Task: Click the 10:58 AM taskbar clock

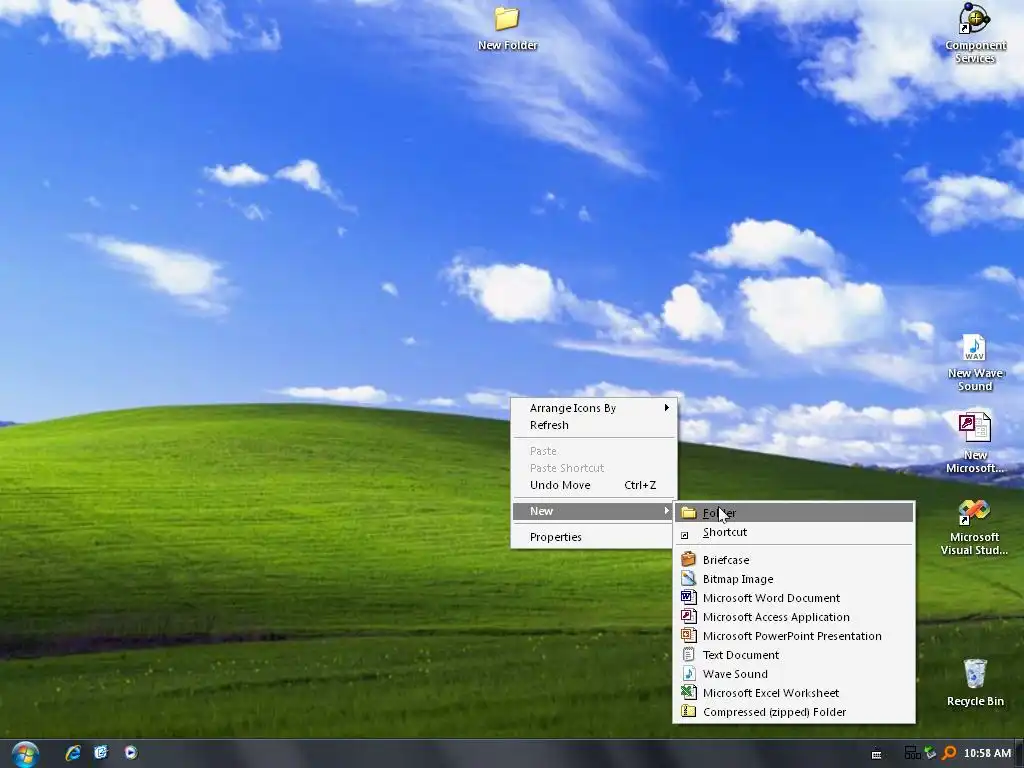Action: pos(987,754)
